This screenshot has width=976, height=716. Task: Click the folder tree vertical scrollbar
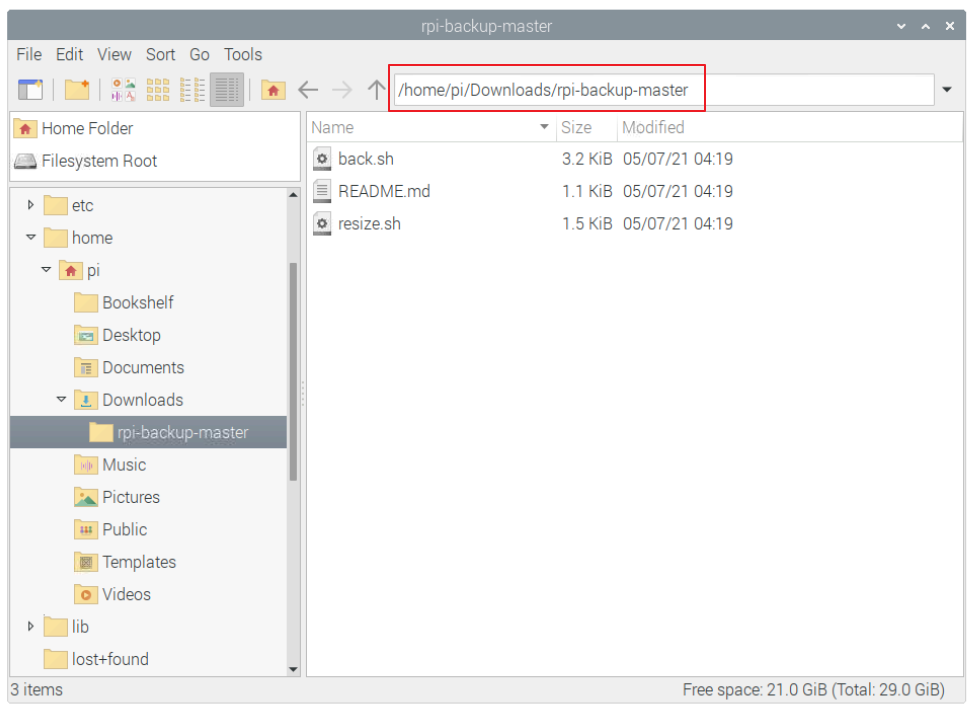(x=293, y=370)
